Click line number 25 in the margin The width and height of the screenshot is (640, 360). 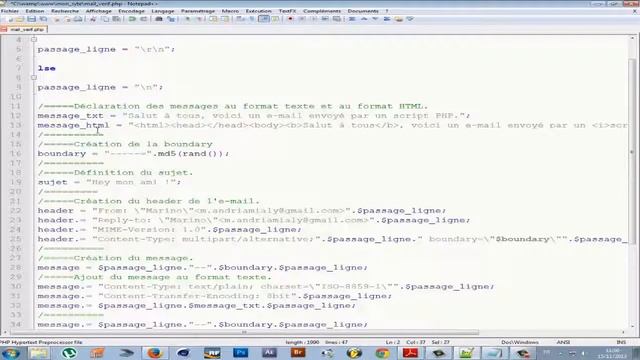16,239
